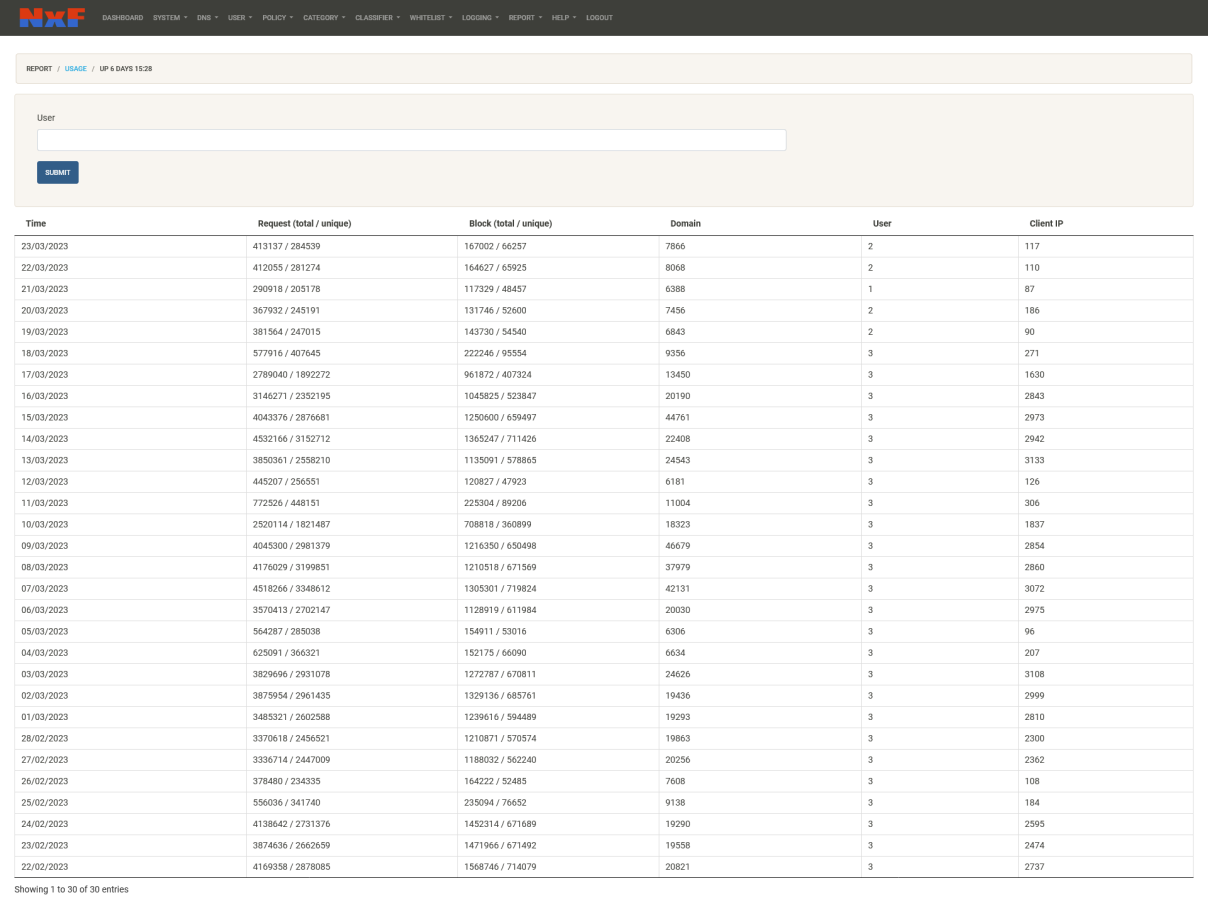Open the Report dropdown menu
1208x900 pixels.
click(x=525, y=18)
